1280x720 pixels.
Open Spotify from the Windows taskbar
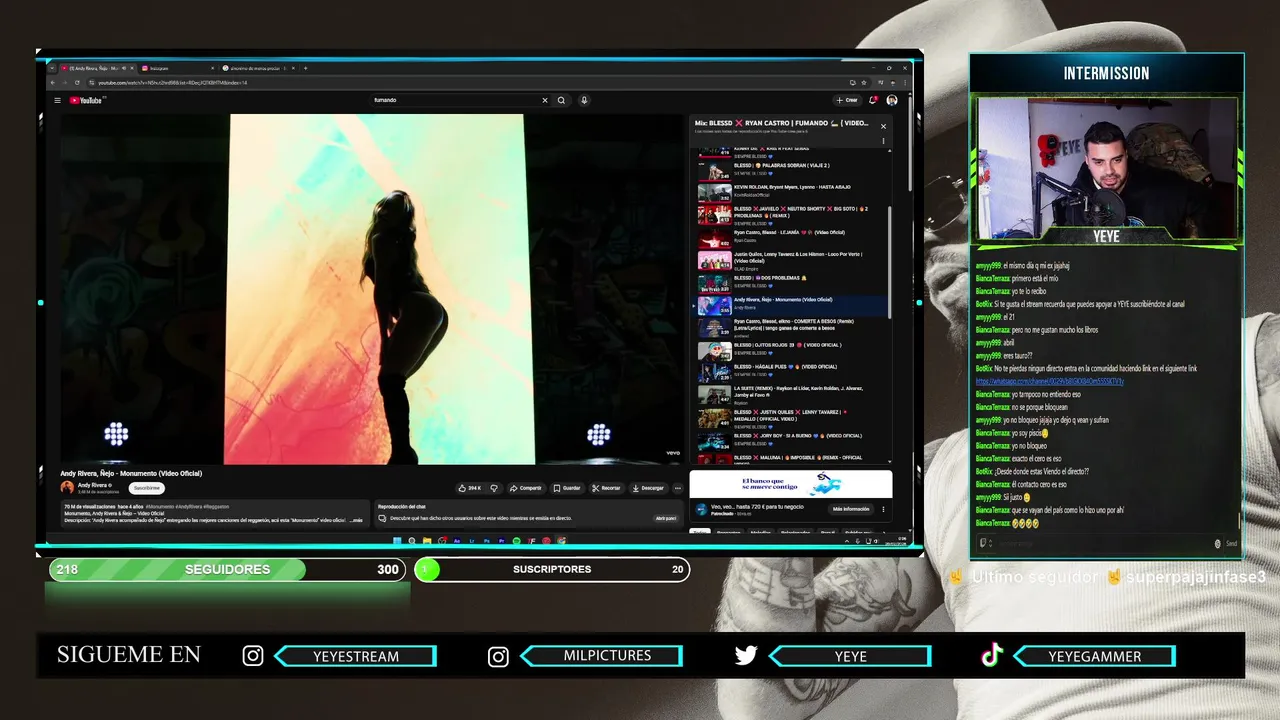click(x=516, y=541)
